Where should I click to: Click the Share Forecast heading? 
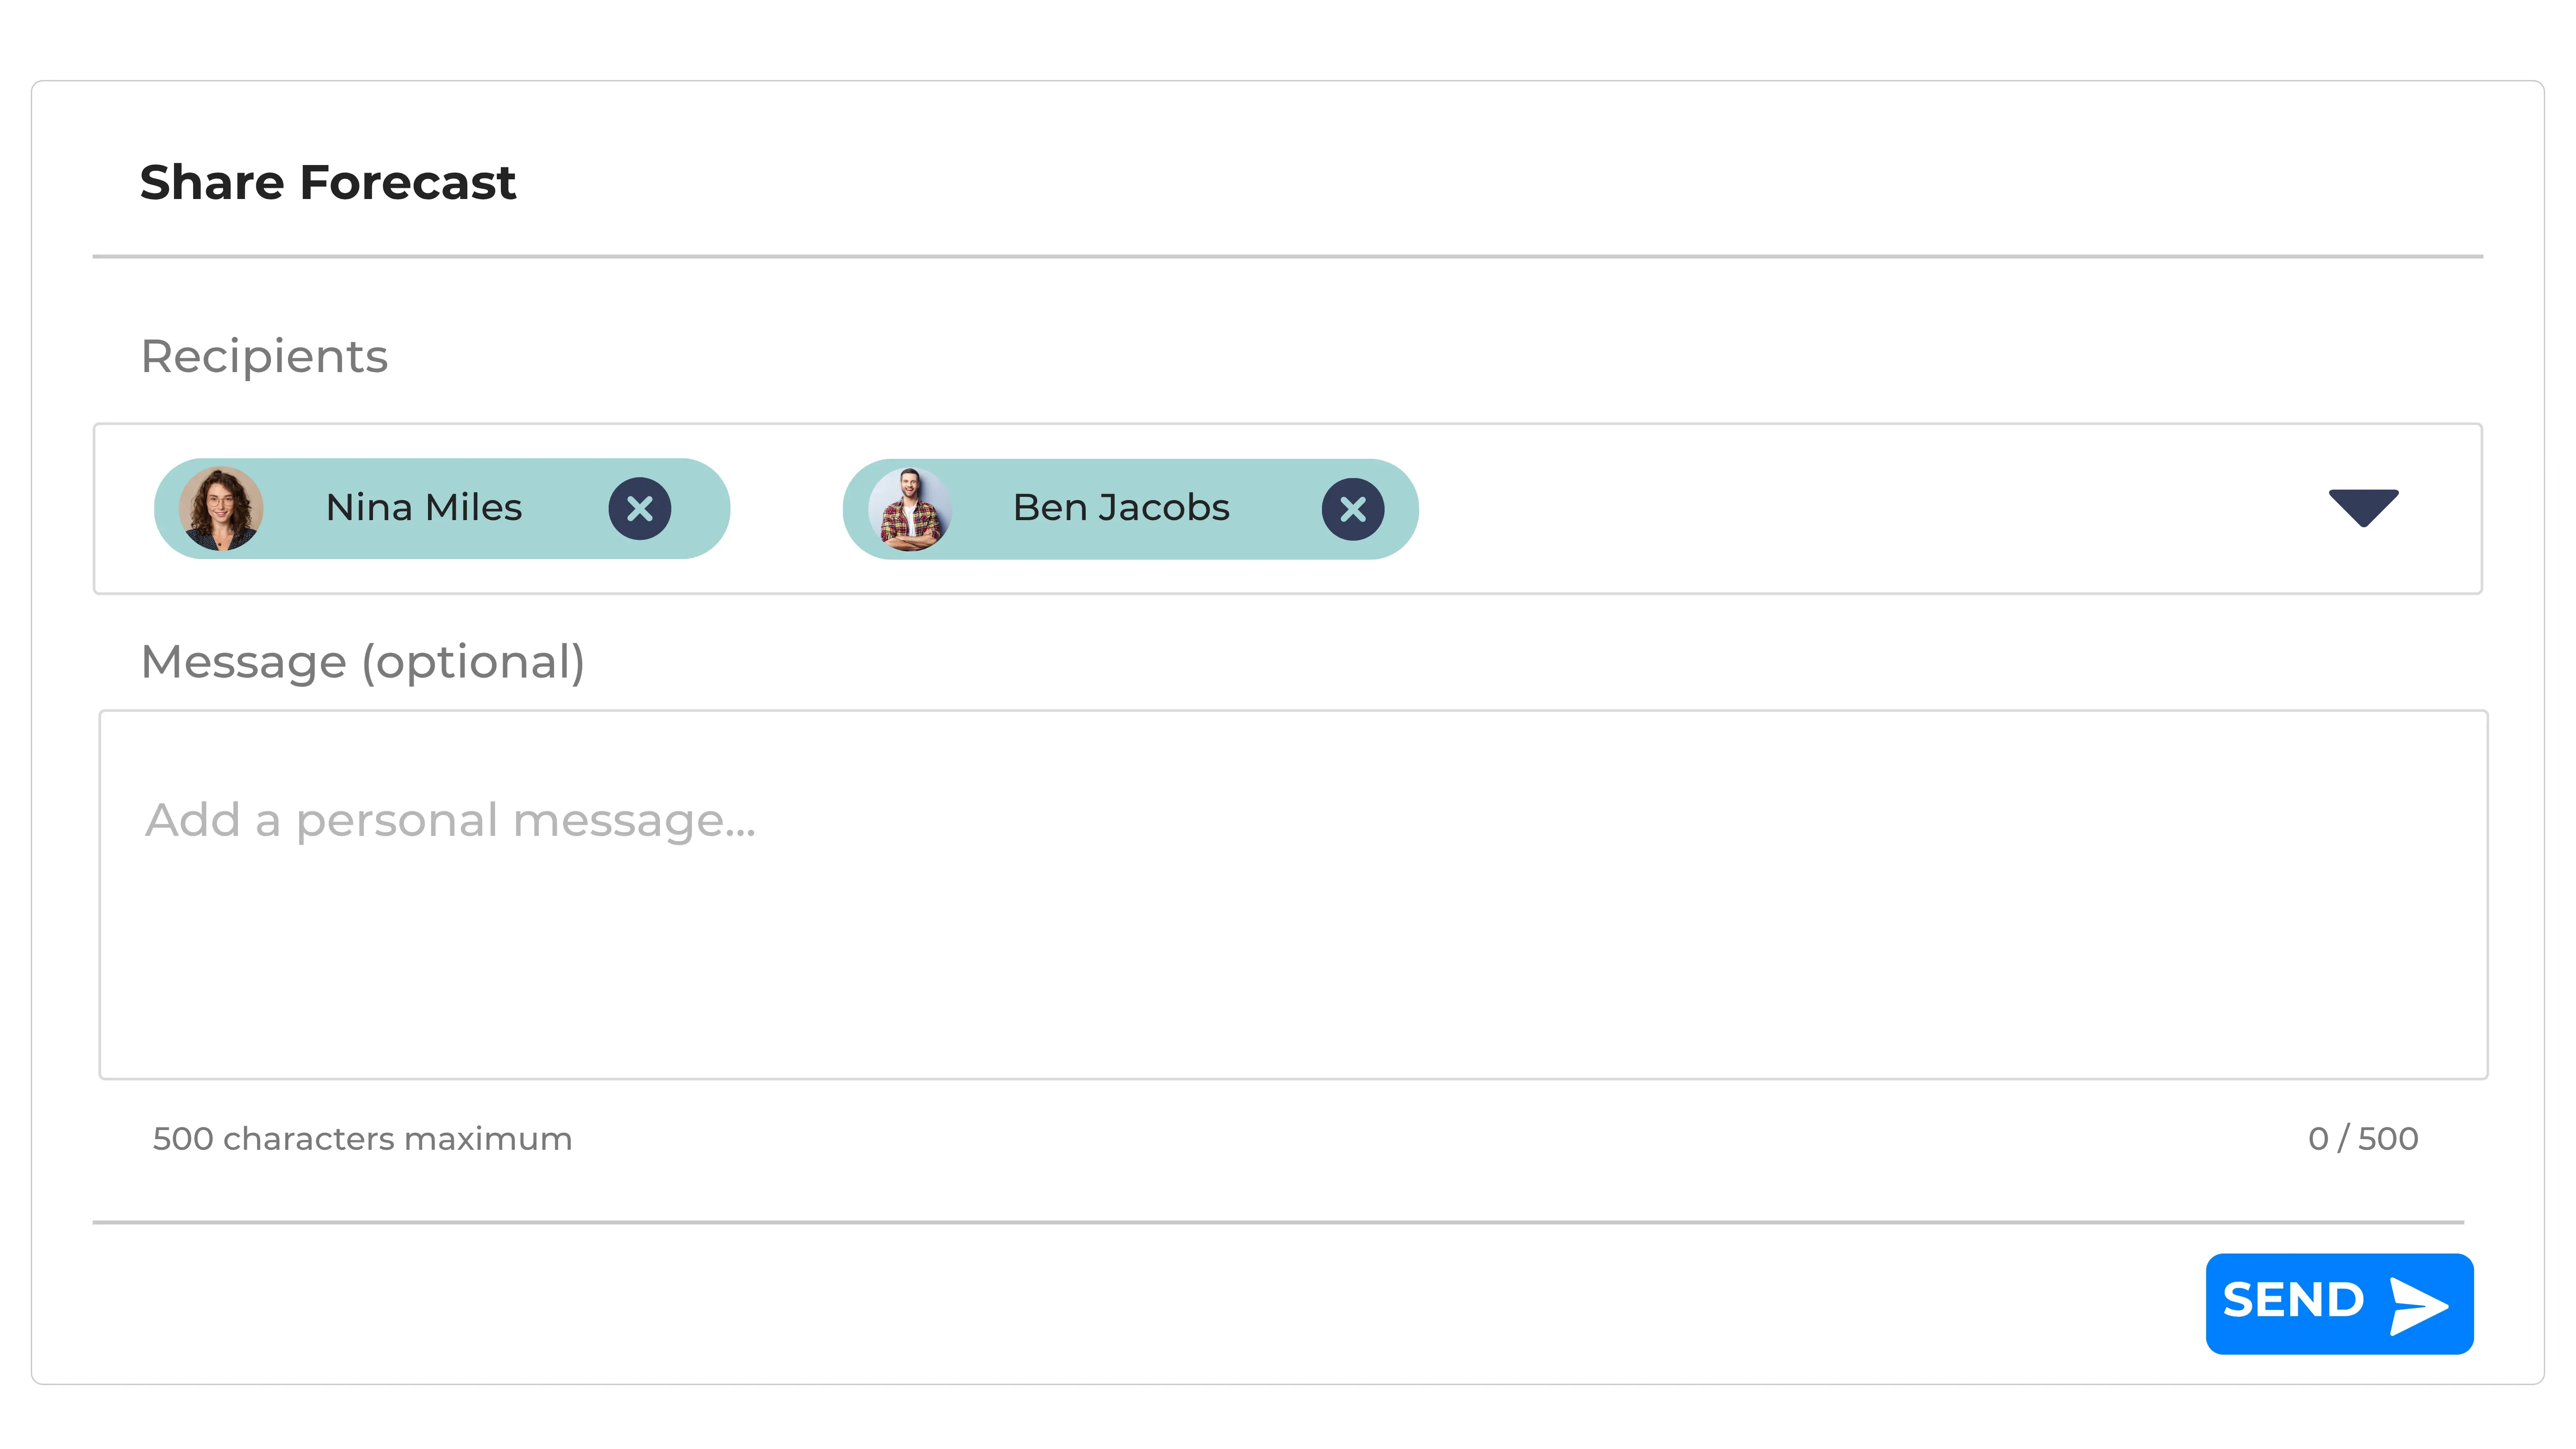click(328, 183)
